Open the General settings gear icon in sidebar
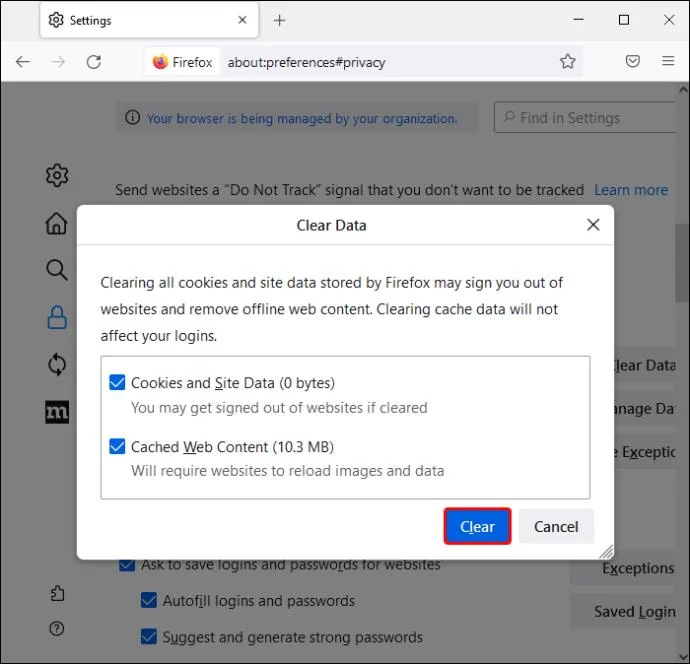Image resolution: width=690 pixels, height=664 pixels. (x=57, y=176)
